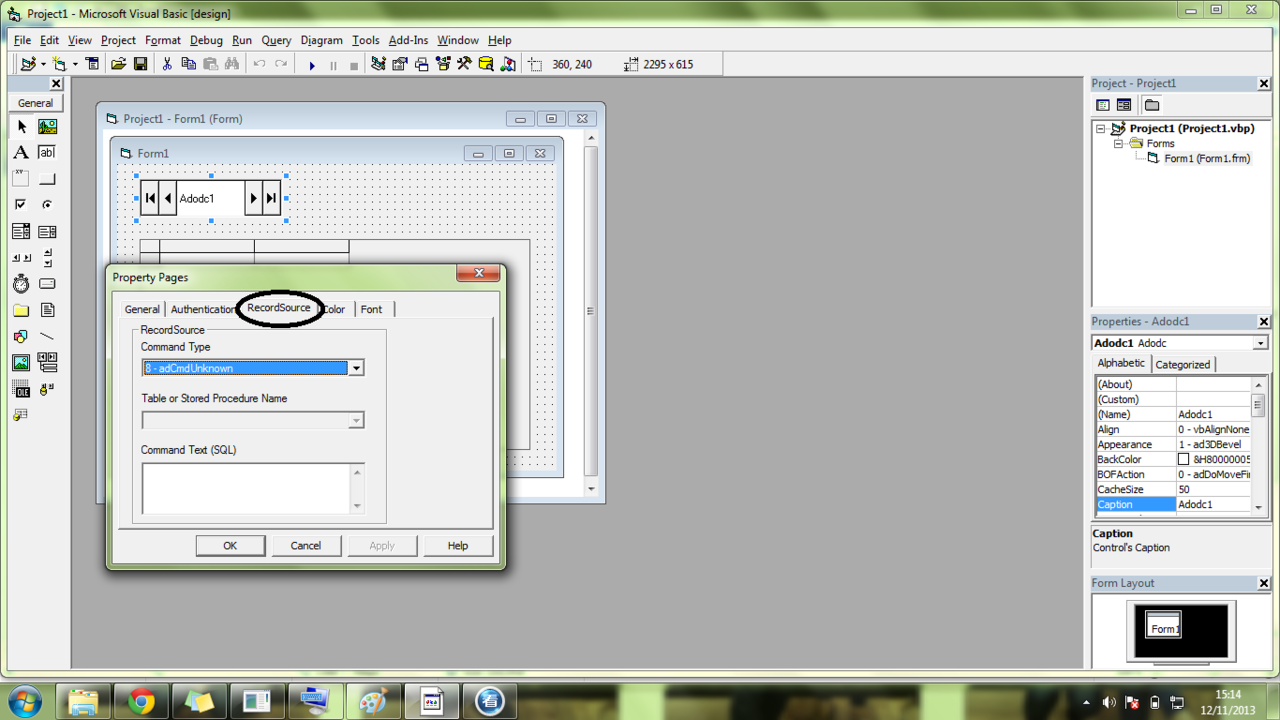
Task: Select the Label control tool
Action: 21,153
